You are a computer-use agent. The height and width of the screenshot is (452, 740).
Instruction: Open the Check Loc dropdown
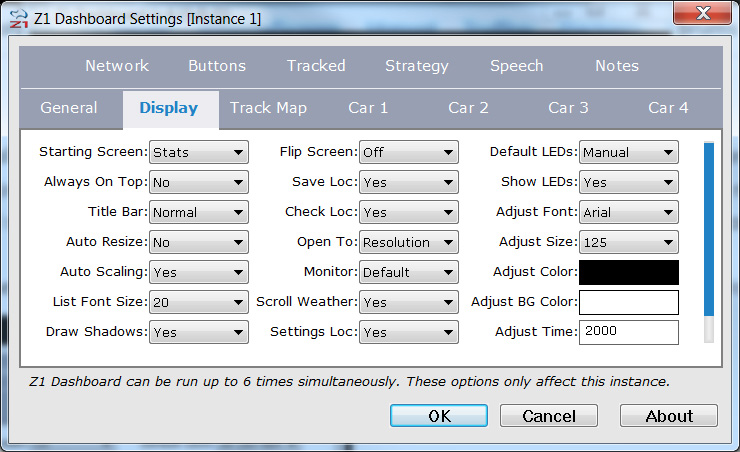pyautogui.click(x=409, y=212)
